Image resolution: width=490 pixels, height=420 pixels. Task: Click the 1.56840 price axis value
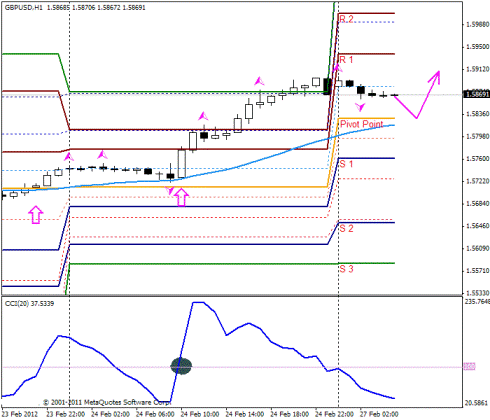coord(478,203)
